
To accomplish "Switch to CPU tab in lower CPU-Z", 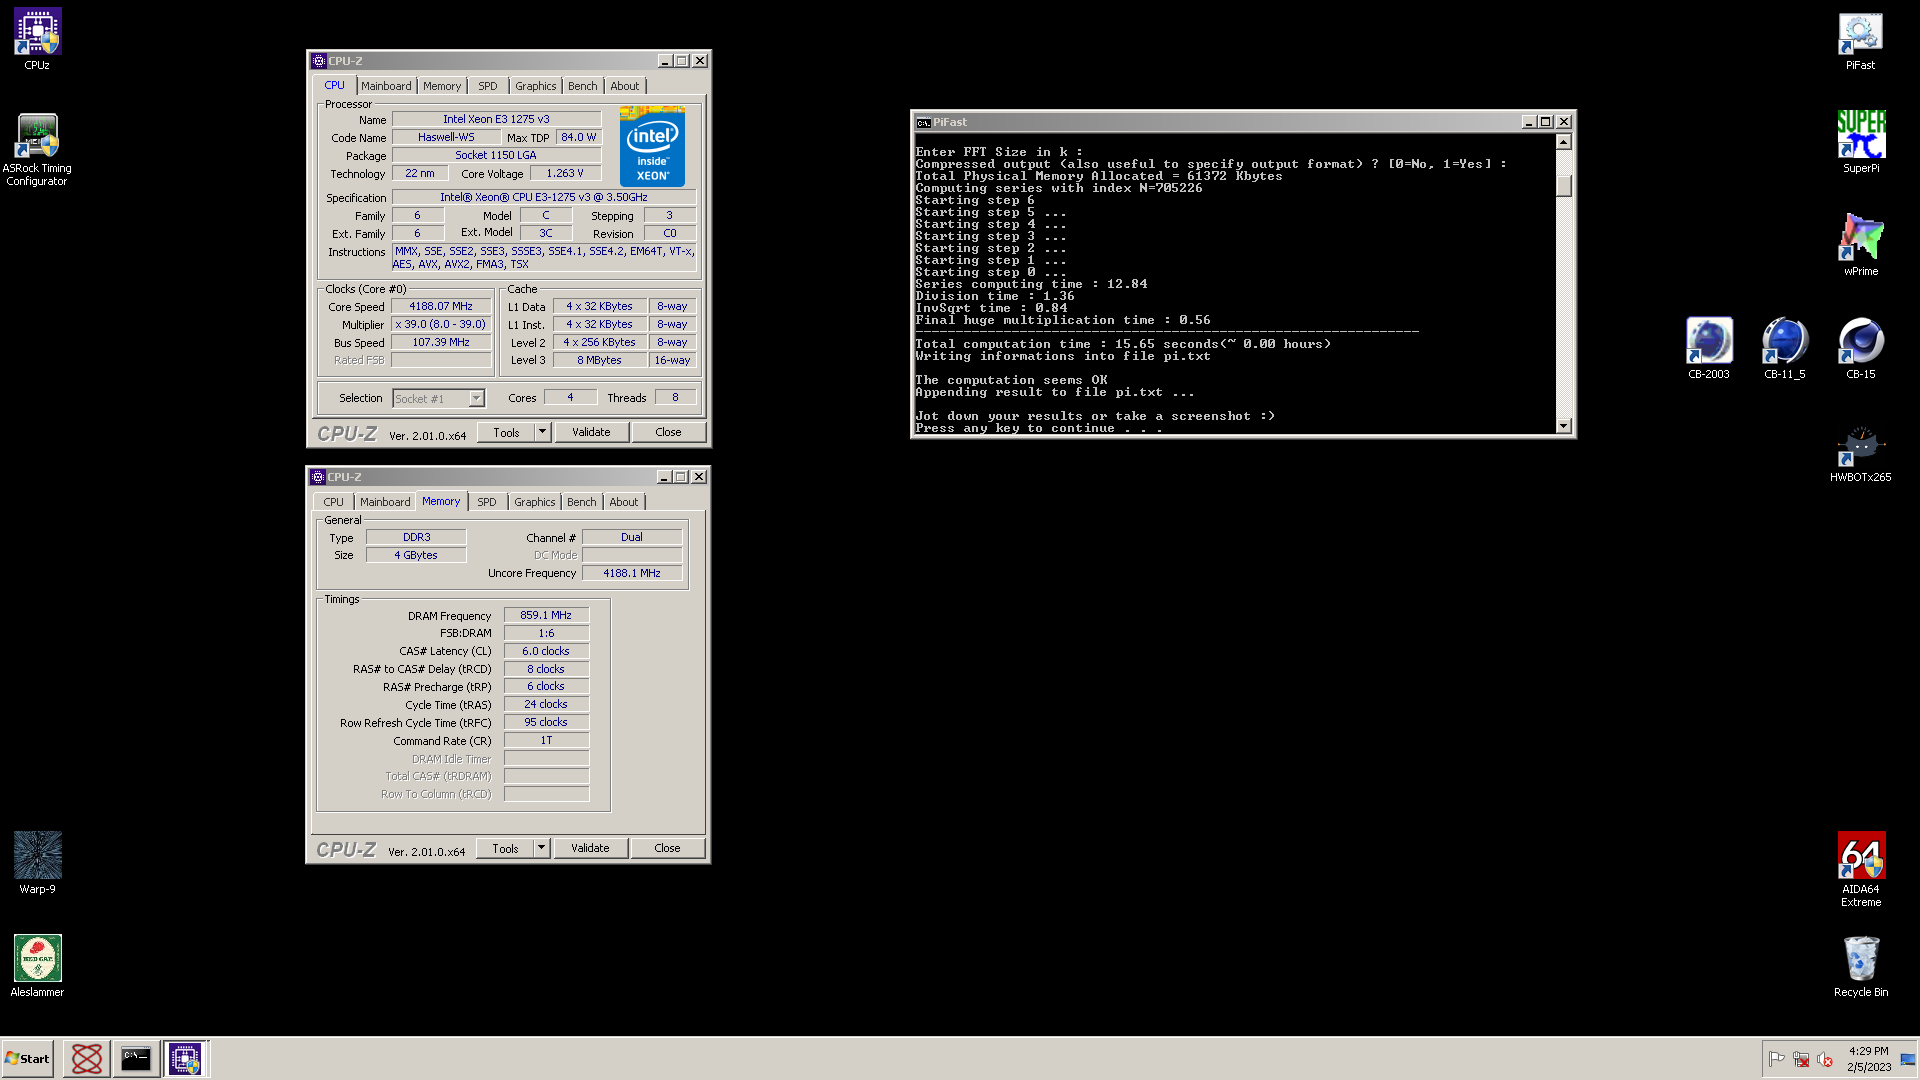I will [x=333, y=502].
